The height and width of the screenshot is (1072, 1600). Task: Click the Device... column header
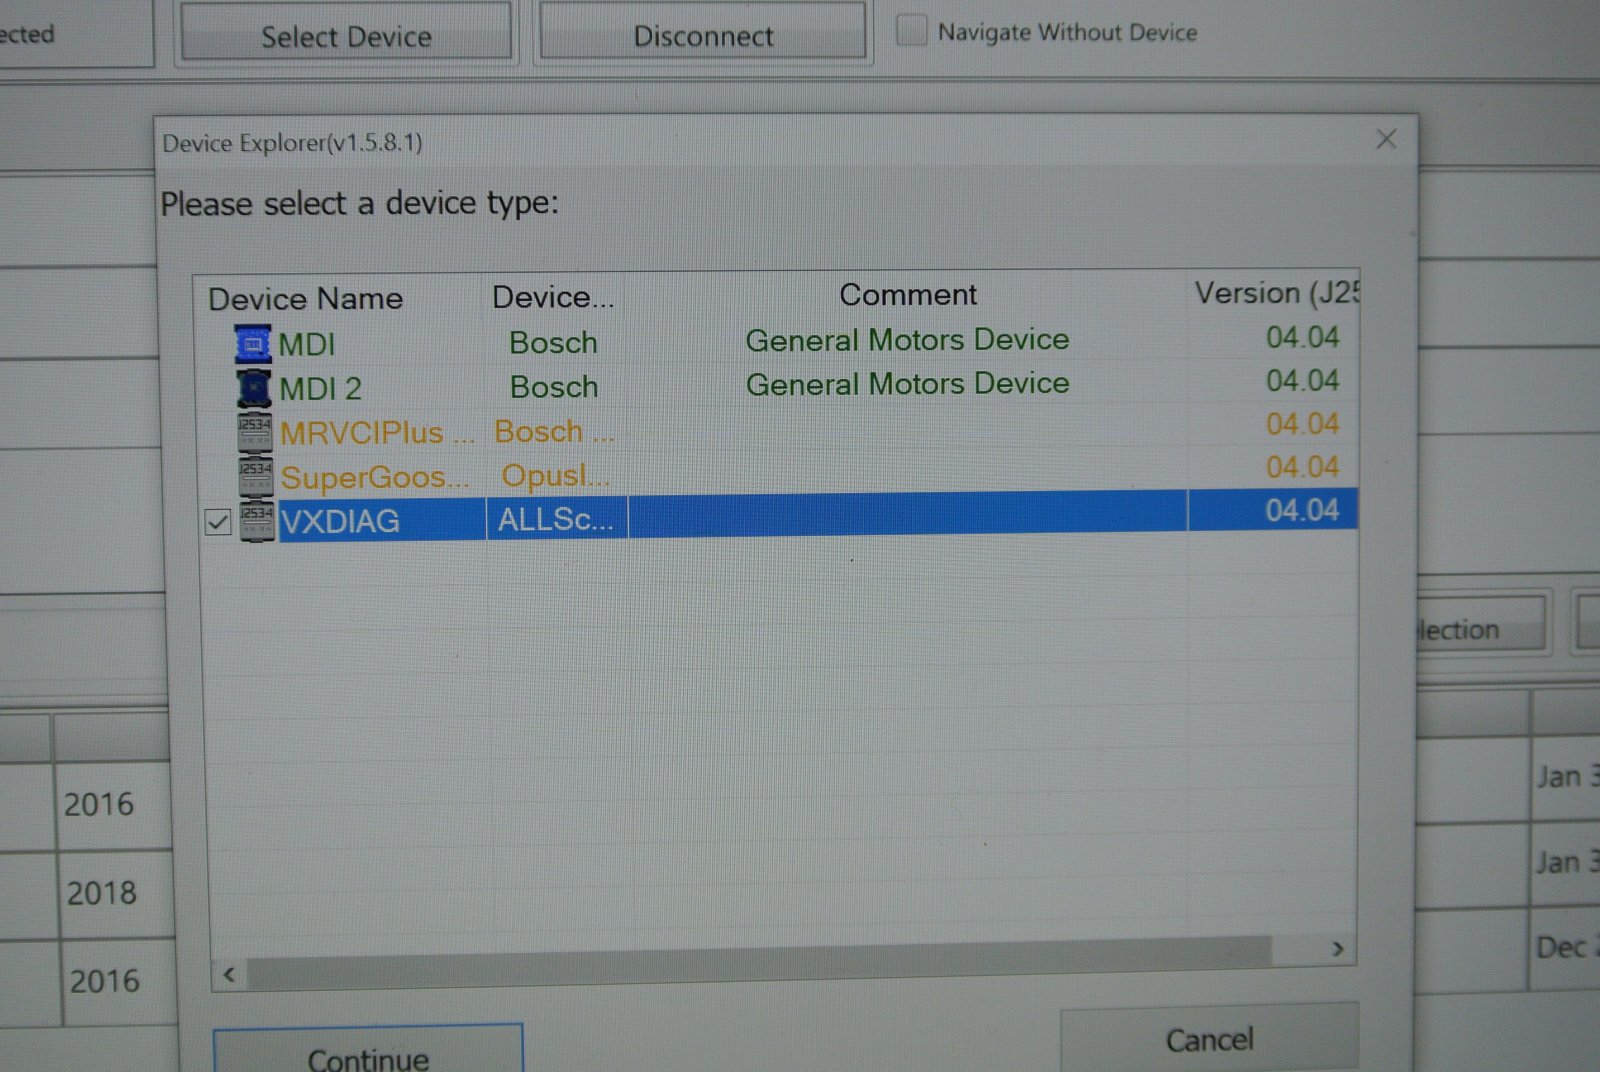tap(553, 297)
